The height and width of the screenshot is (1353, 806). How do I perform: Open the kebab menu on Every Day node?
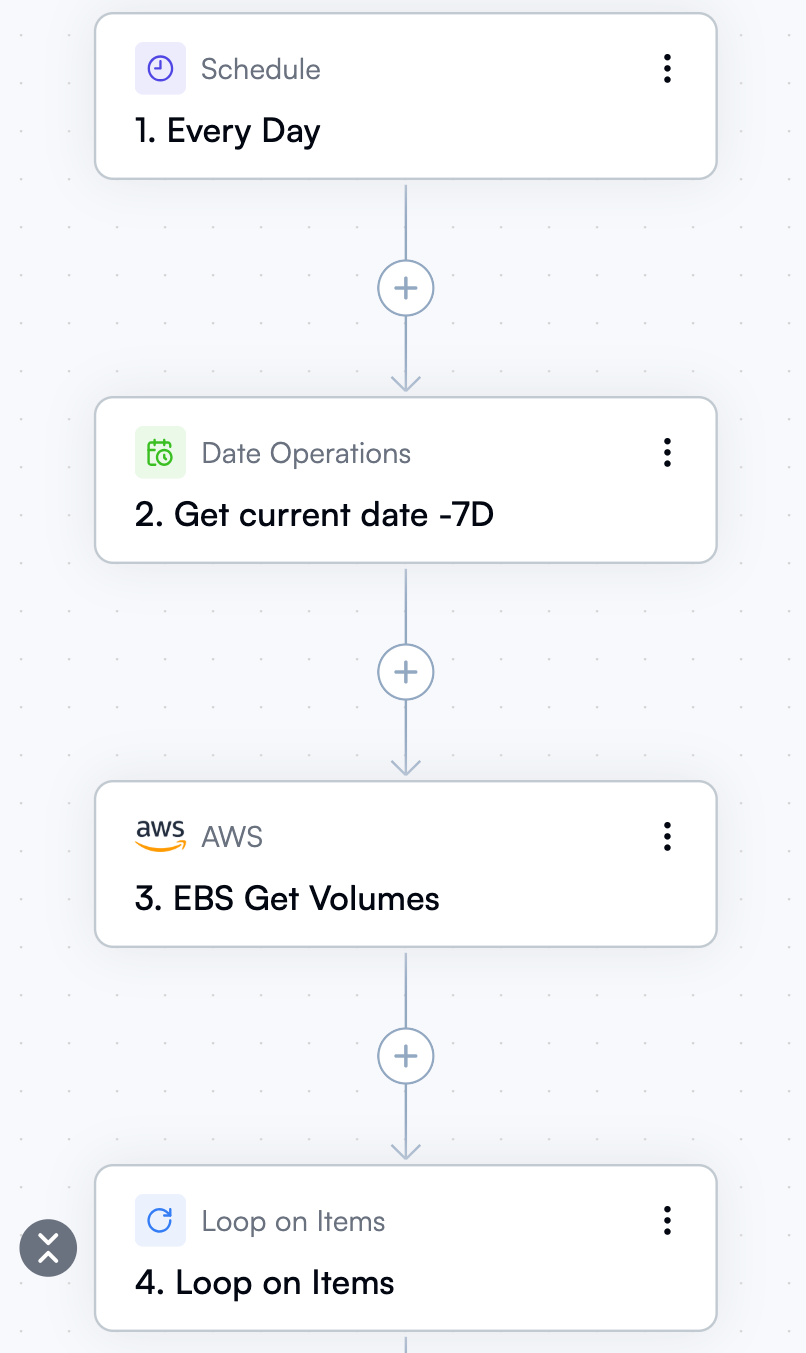[x=667, y=68]
